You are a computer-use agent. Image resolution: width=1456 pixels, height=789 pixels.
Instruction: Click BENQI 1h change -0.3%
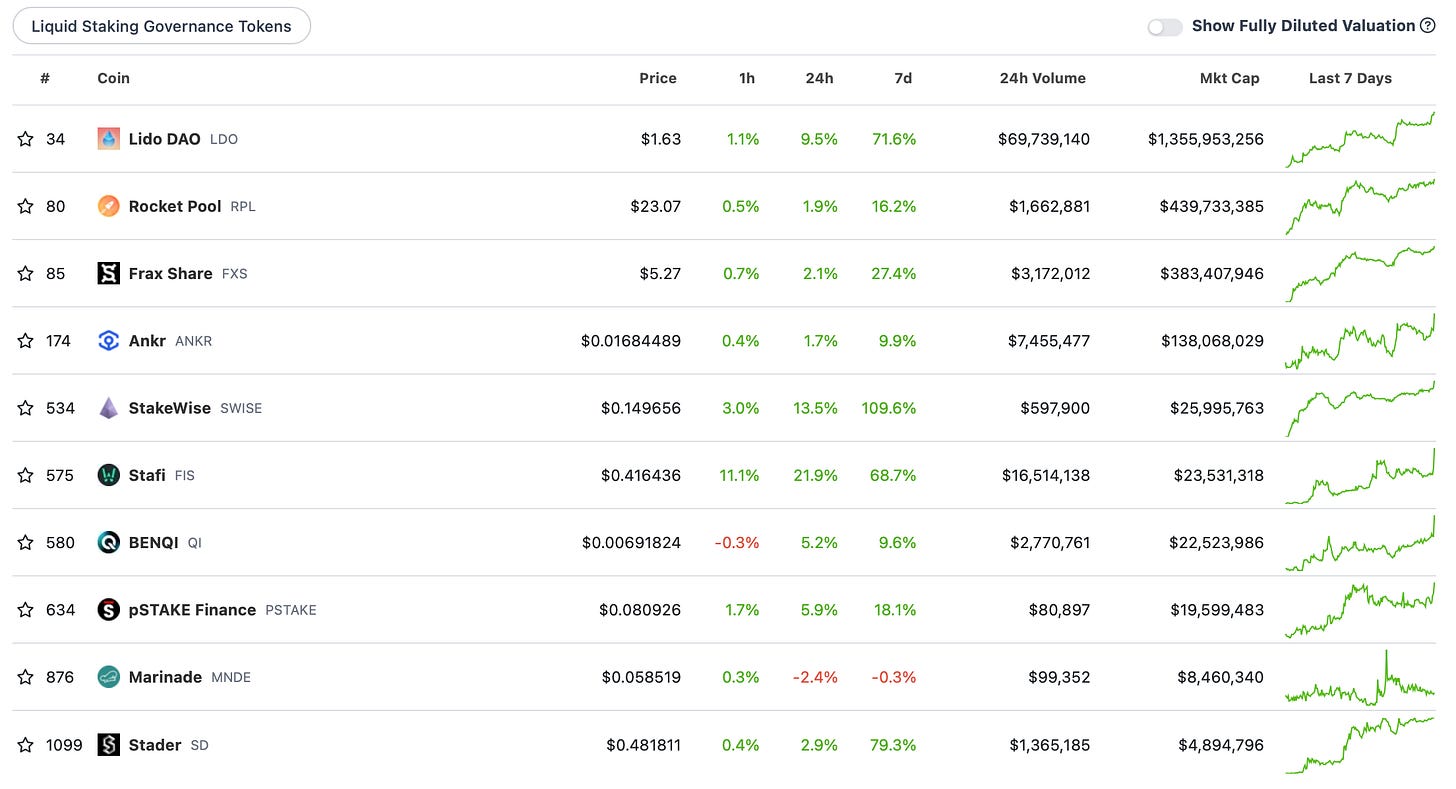click(737, 542)
